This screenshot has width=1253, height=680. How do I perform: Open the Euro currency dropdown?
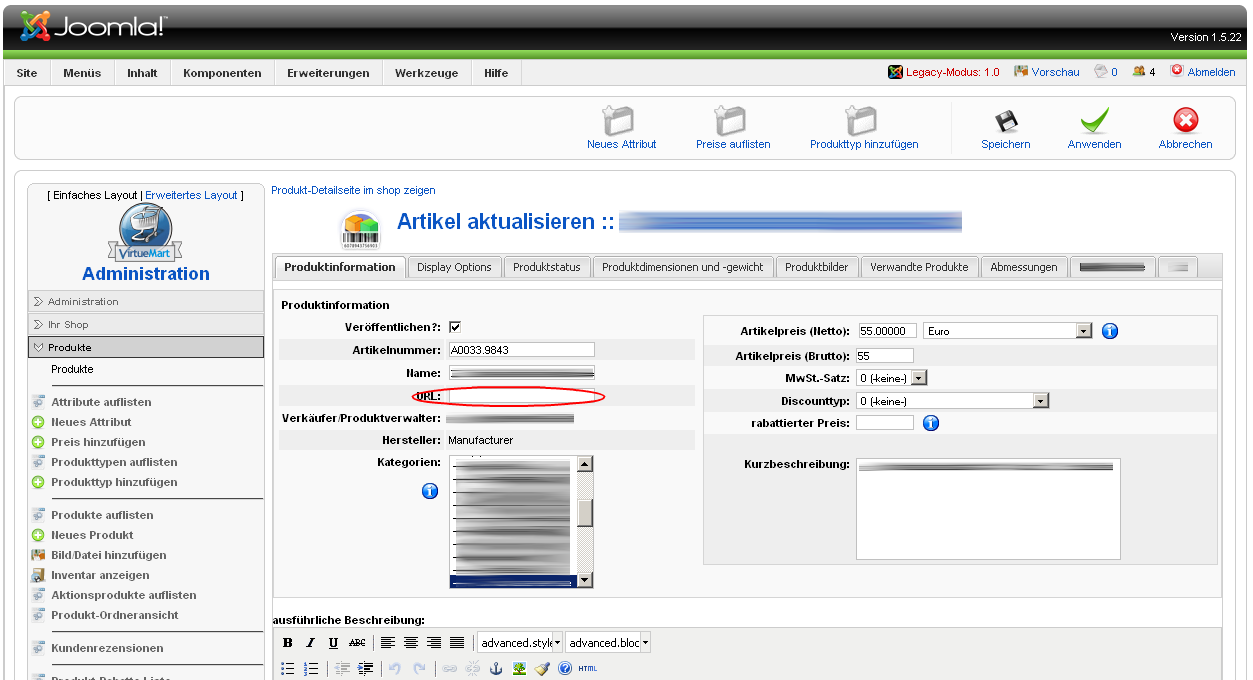[1008, 331]
